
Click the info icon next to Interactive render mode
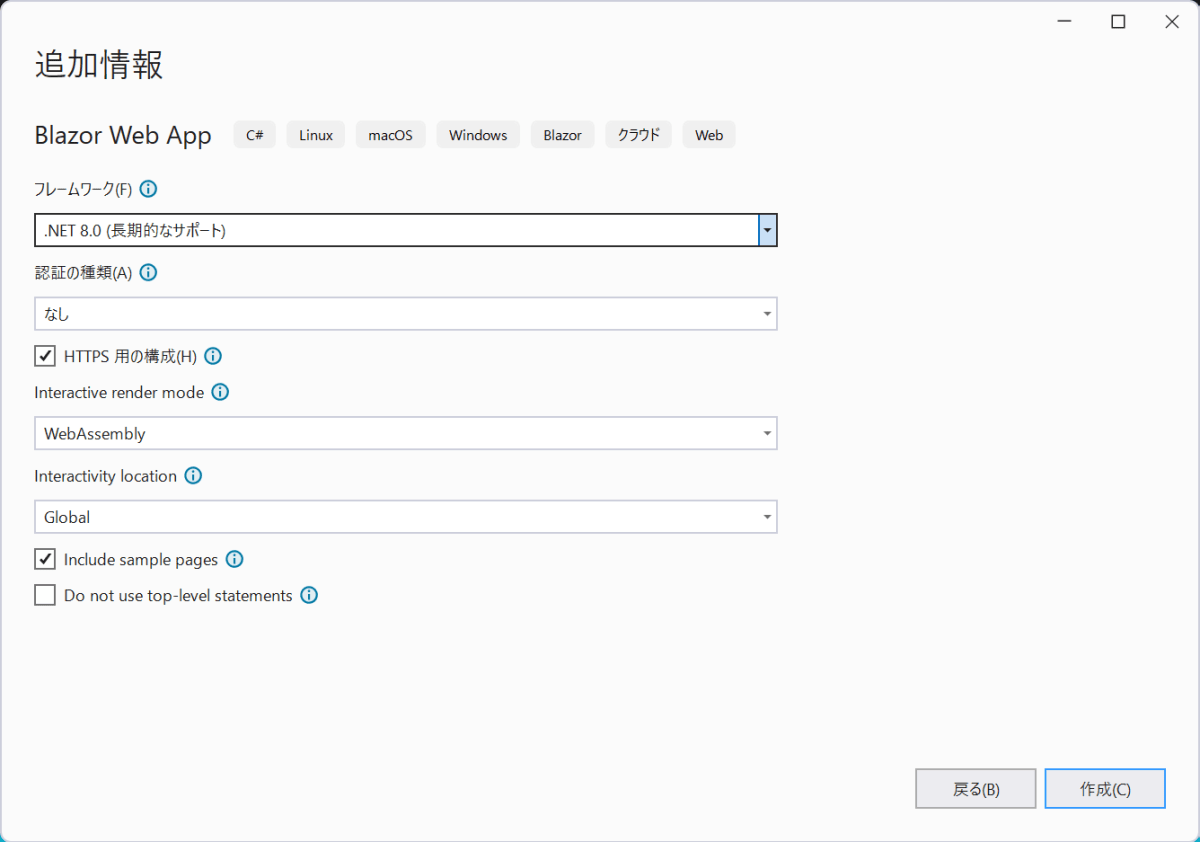pyautogui.click(x=220, y=392)
